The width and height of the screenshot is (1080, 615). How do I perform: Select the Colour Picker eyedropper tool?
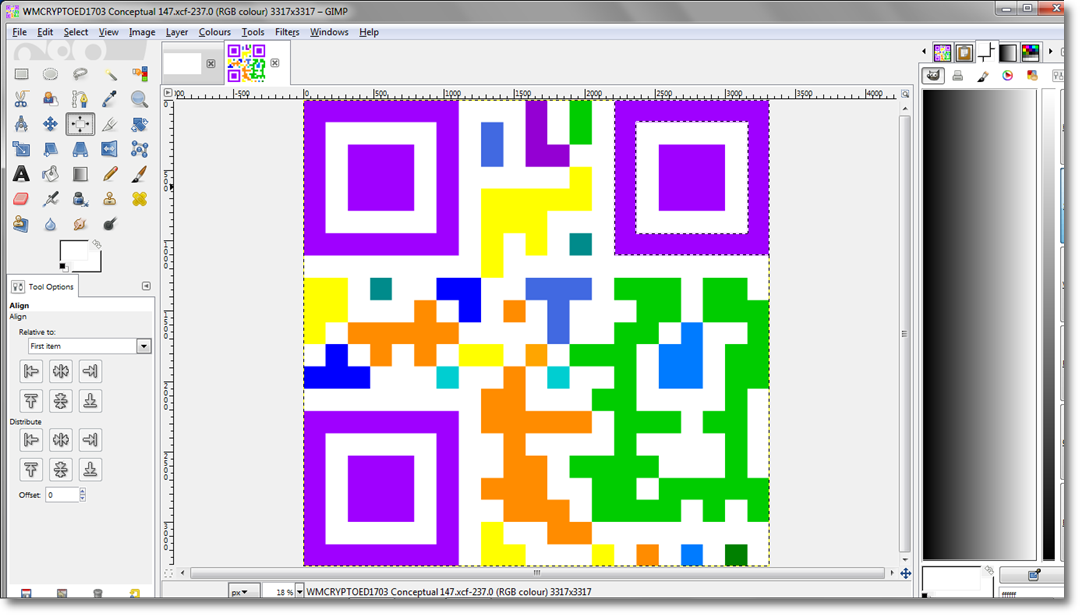click(110, 99)
